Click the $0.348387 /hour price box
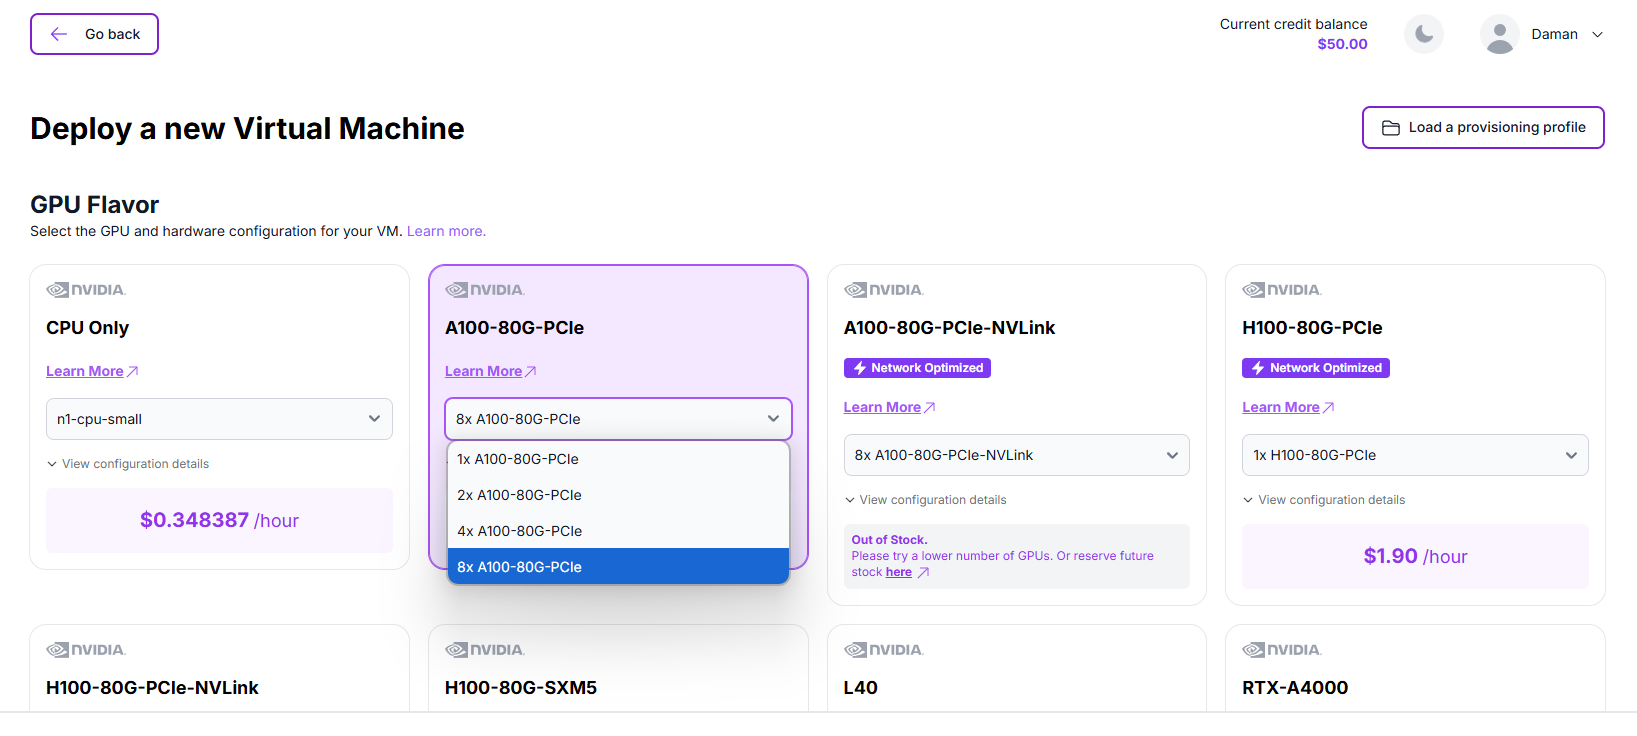 [x=219, y=520]
